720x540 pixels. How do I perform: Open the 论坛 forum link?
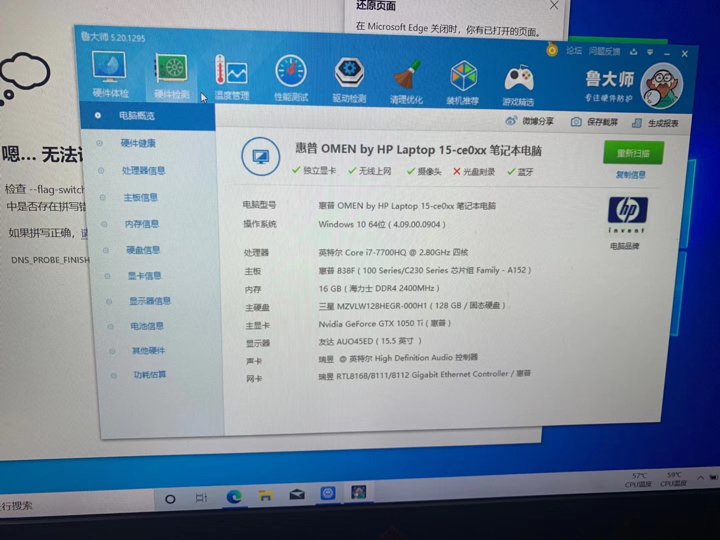pyautogui.click(x=574, y=51)
